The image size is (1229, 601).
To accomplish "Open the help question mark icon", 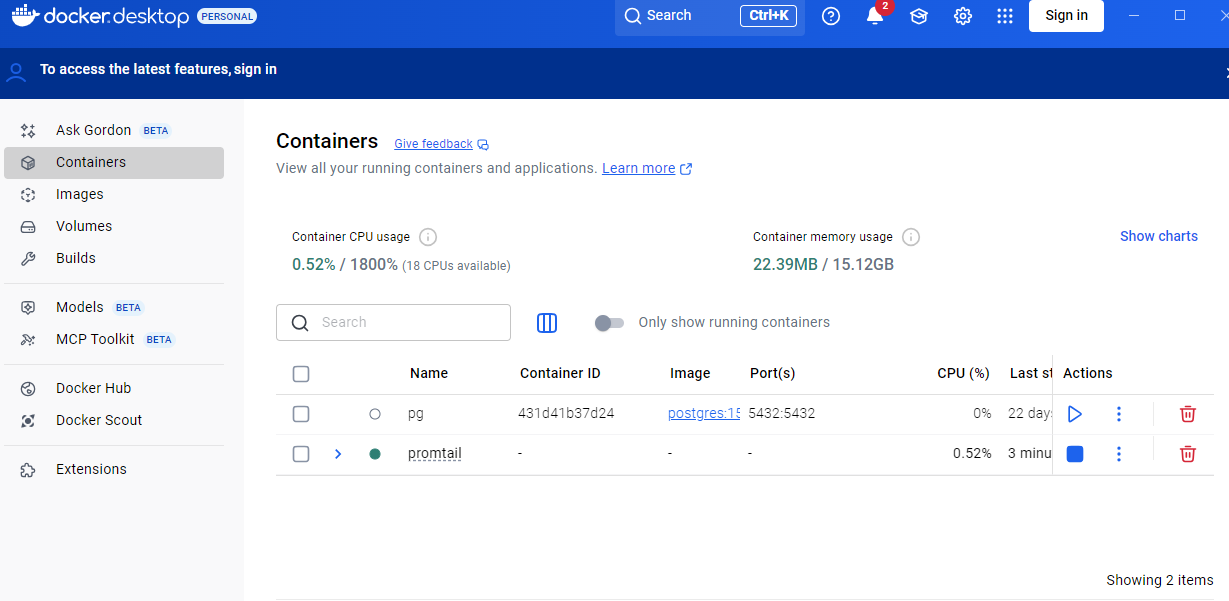I will [831, 16].
